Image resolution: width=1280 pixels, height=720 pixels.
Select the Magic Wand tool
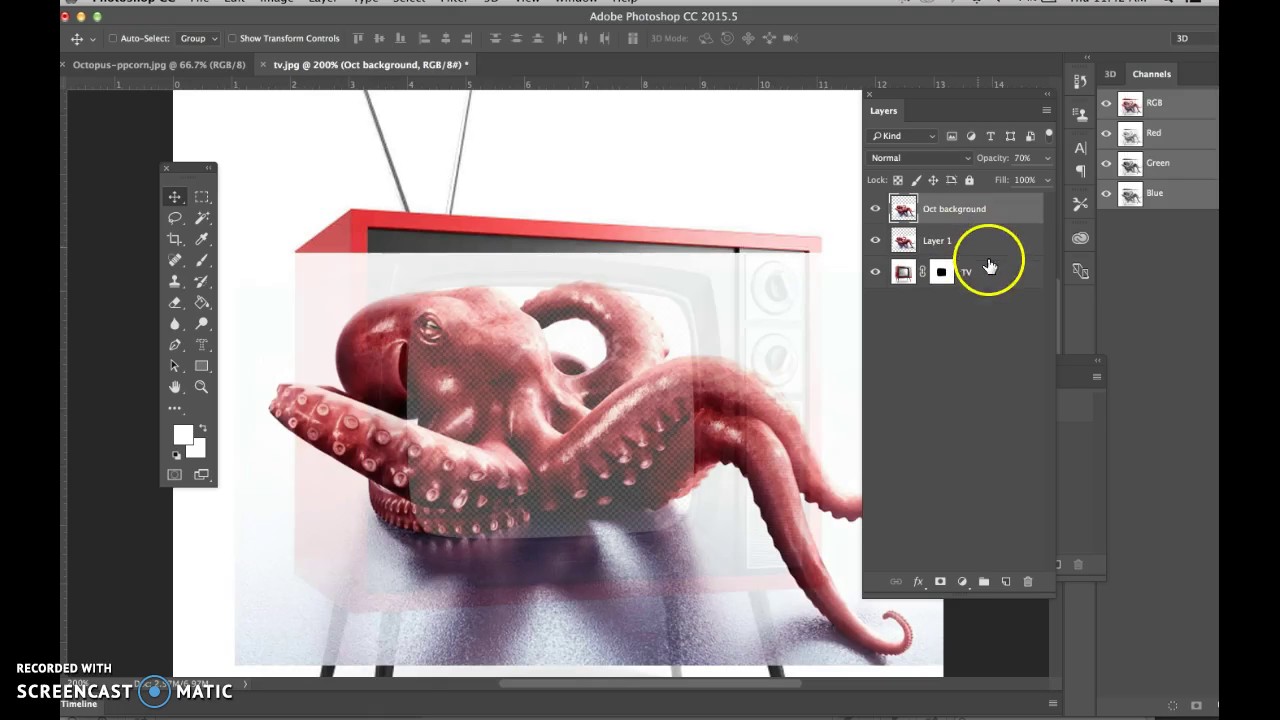[202, 218]
